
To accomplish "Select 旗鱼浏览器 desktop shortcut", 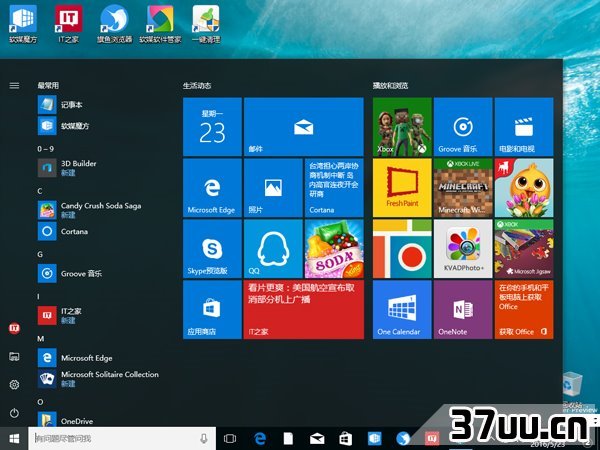I will coord(114,24).
